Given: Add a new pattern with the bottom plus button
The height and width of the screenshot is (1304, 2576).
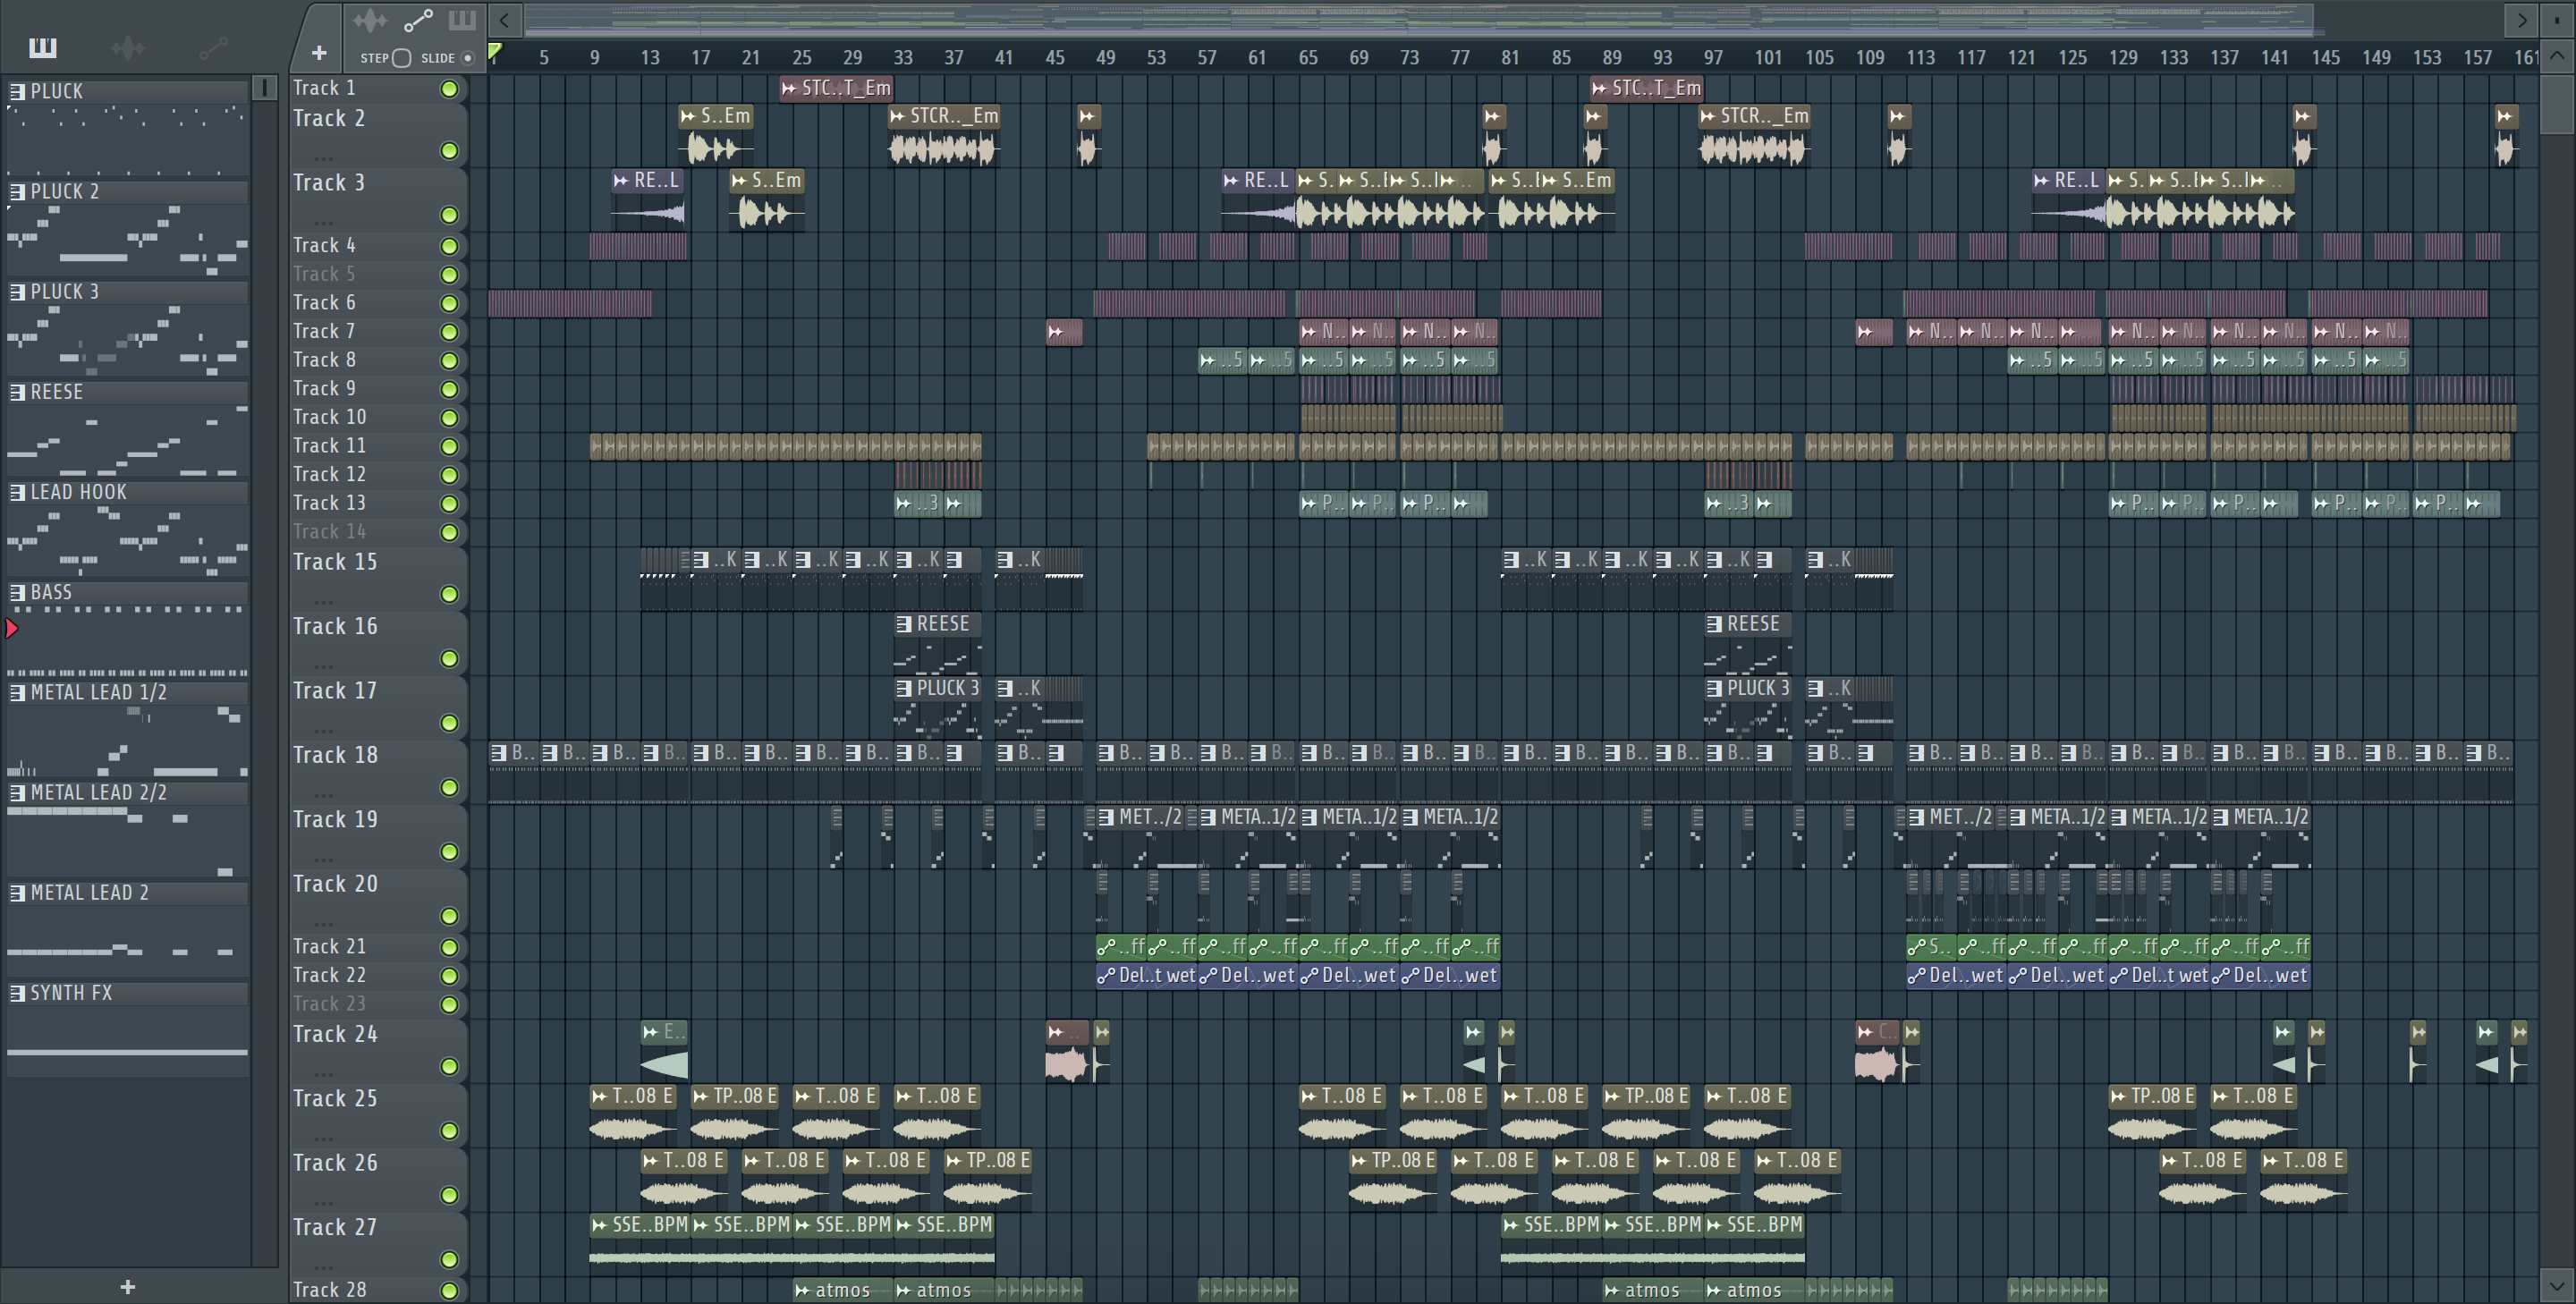Looking at the screenshot, I should click(x=127, y=1287).
